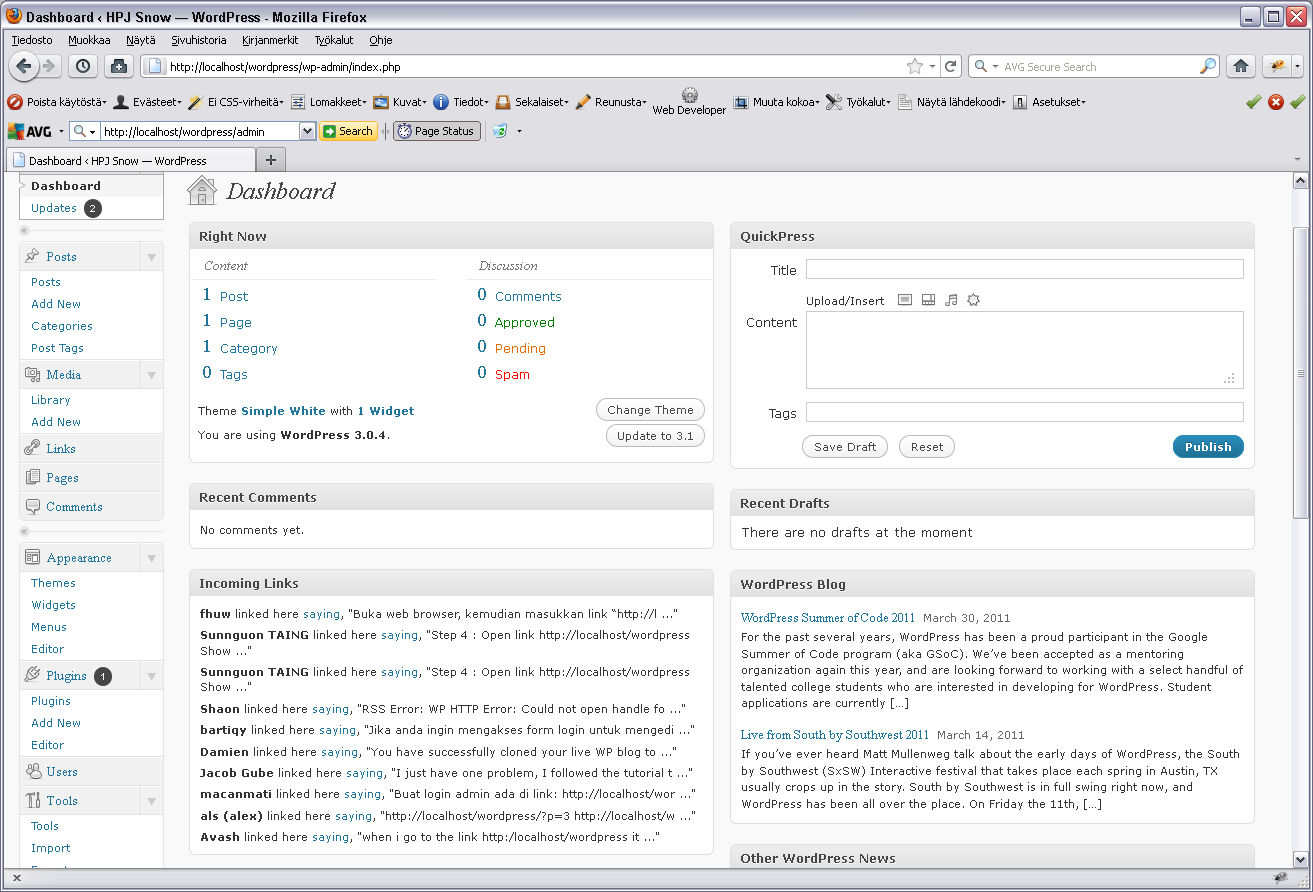Open the Työkalut toolbar dropdown
The image size is (1313, 892).
pos(859,102)
